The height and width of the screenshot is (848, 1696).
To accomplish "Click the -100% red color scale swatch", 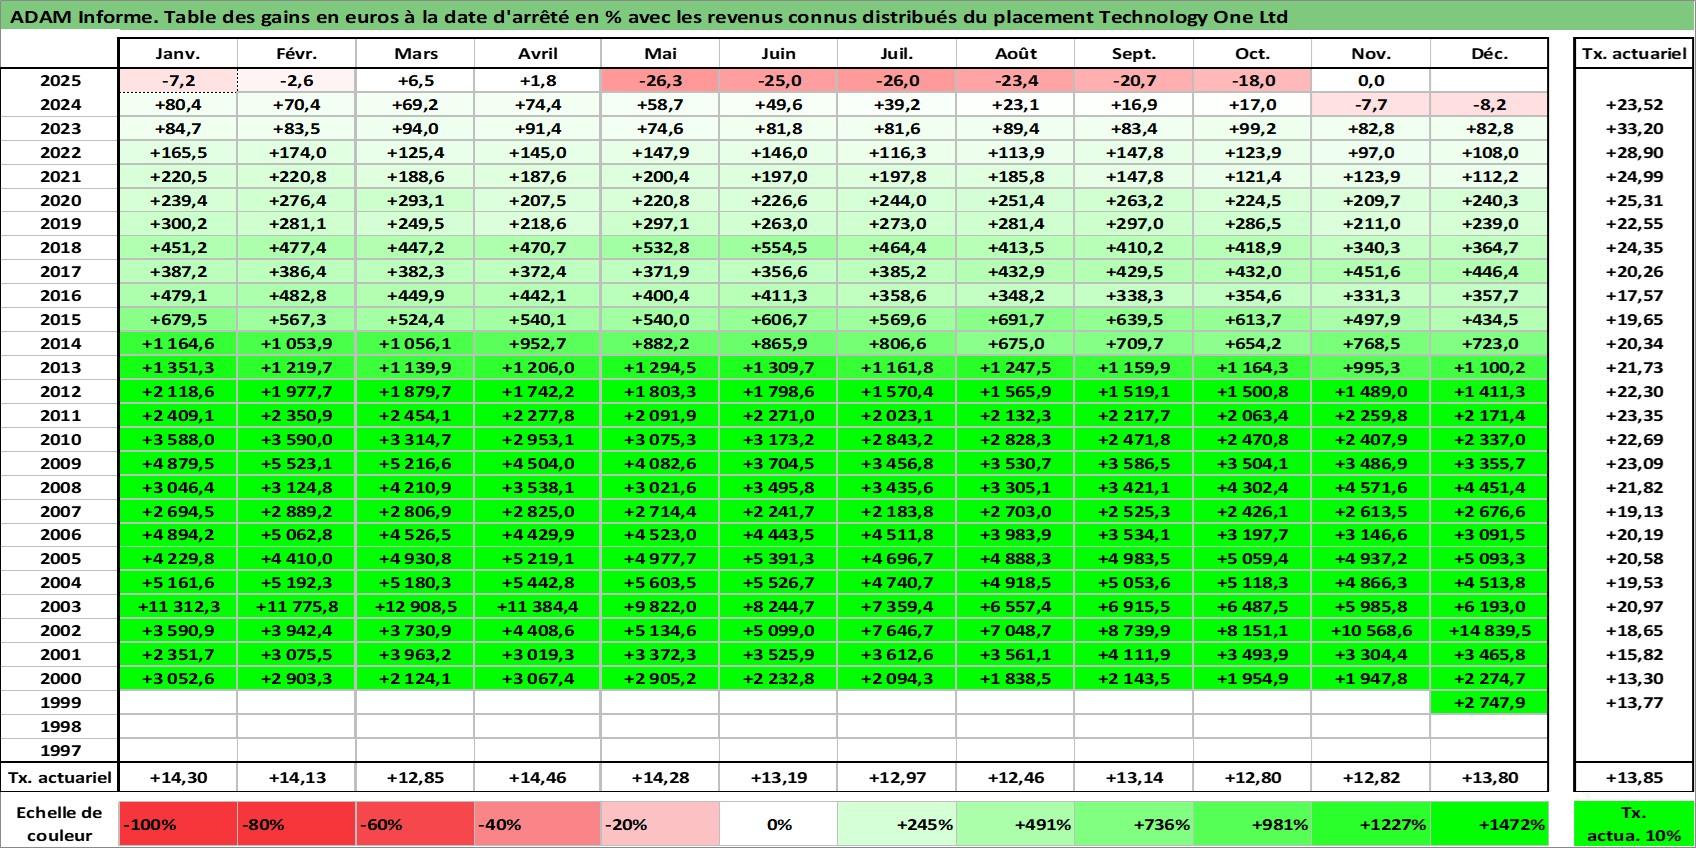I will 178,824.
